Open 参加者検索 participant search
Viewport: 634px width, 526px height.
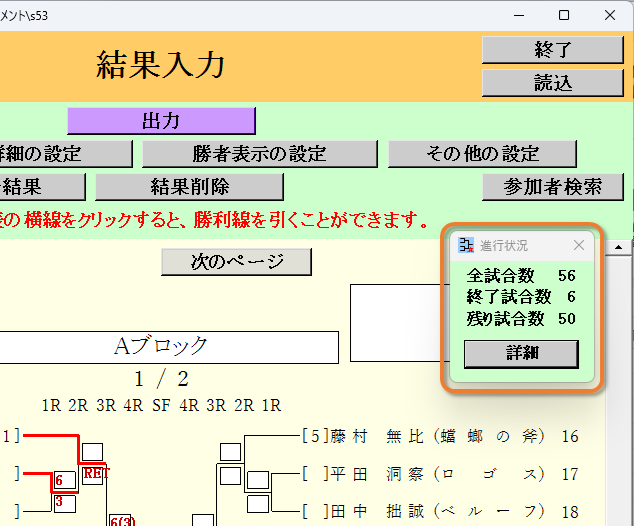coord(552,187)
